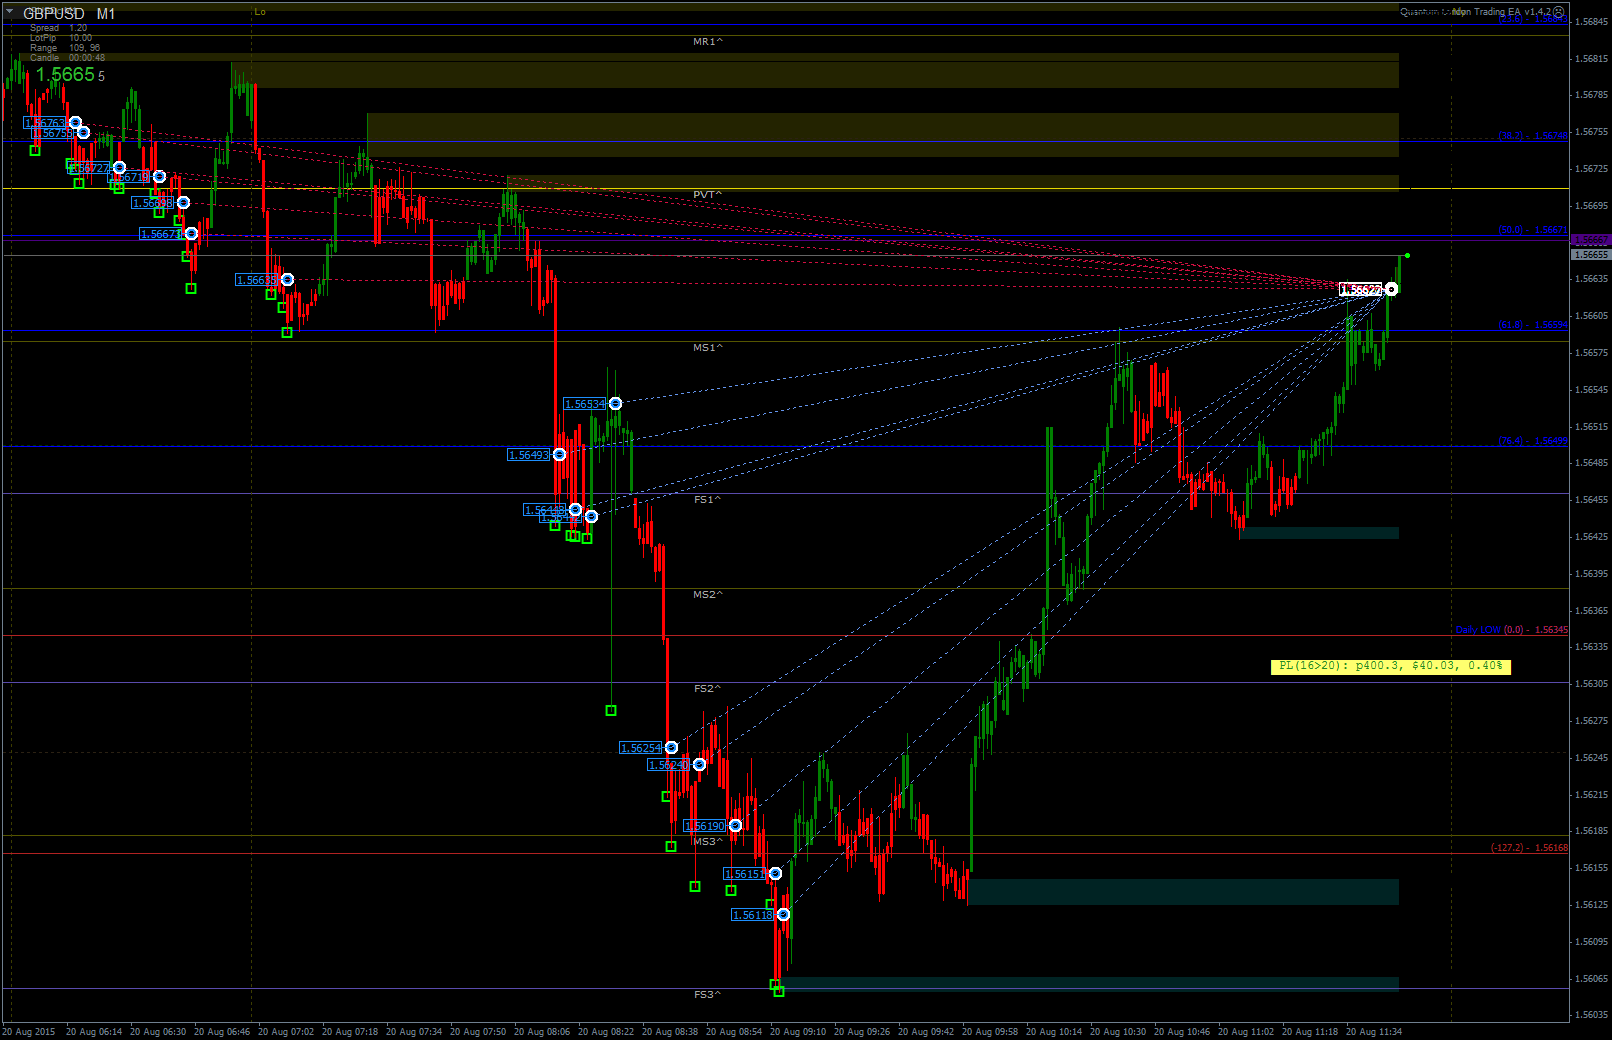Select the trade entry circle at 1.56727
This screenshot has width=1612, height=1040.
(x=119, y=168)
